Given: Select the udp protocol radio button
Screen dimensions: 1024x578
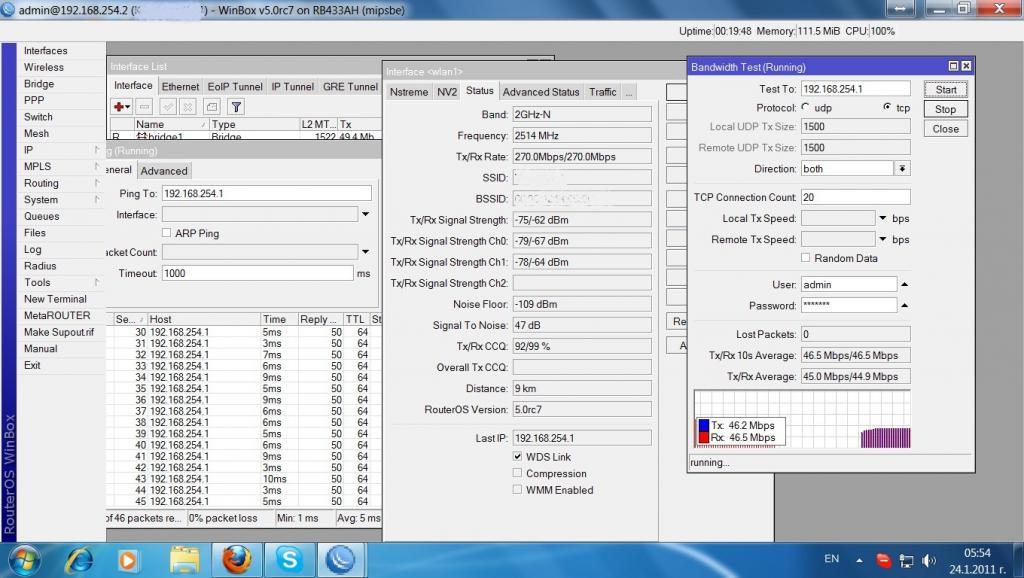Looking at the screenshot, I should (x=805, y=108).
